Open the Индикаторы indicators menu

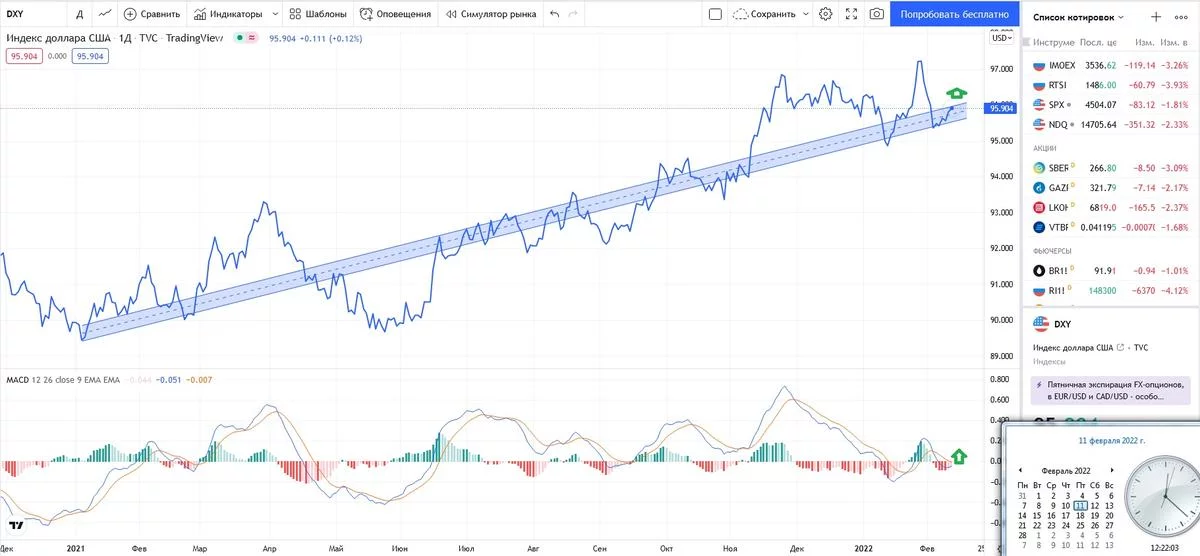coord(228,14)
